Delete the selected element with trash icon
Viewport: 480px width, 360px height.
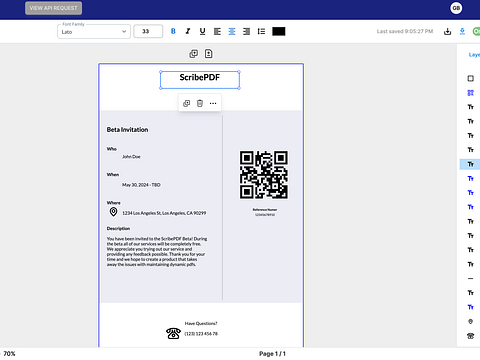click(200, 103)
